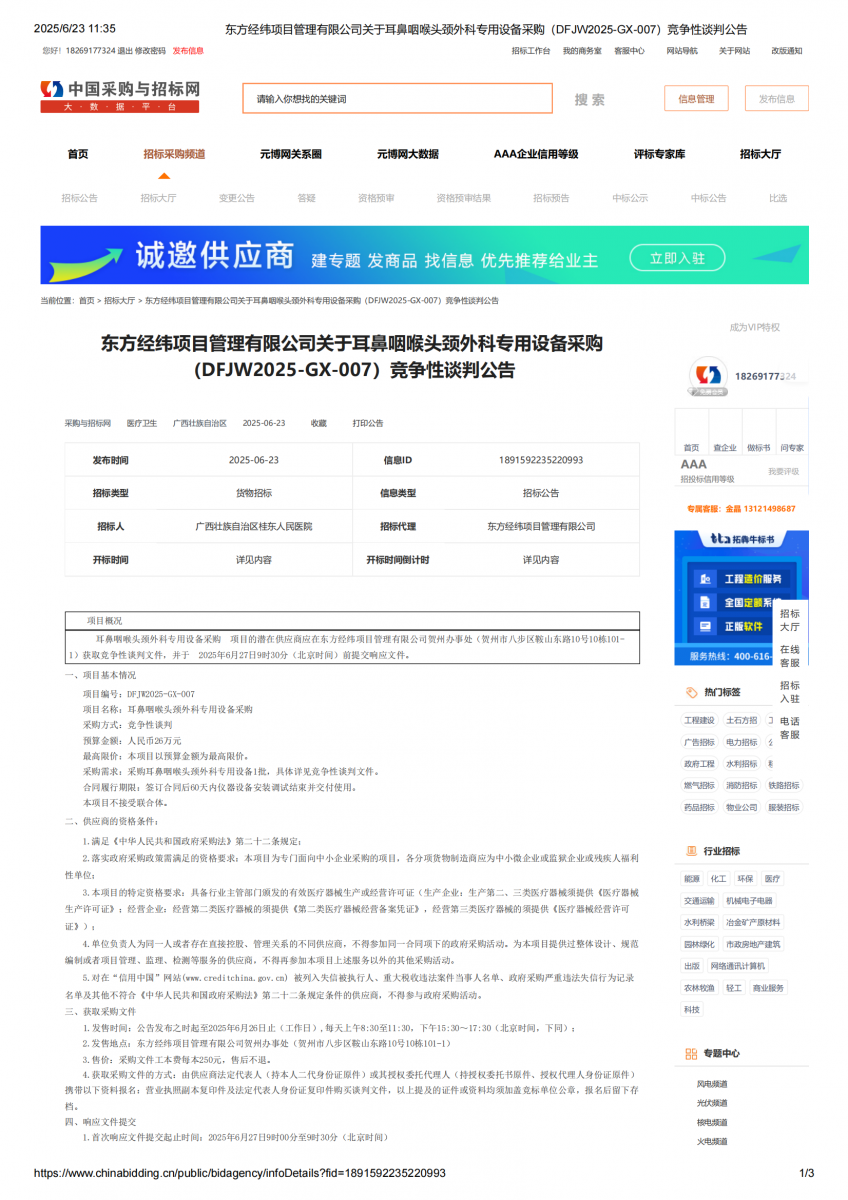Click the 招标工作台 top link
The height and width of the screenshot is (1200, 848).
pos(531,50)
